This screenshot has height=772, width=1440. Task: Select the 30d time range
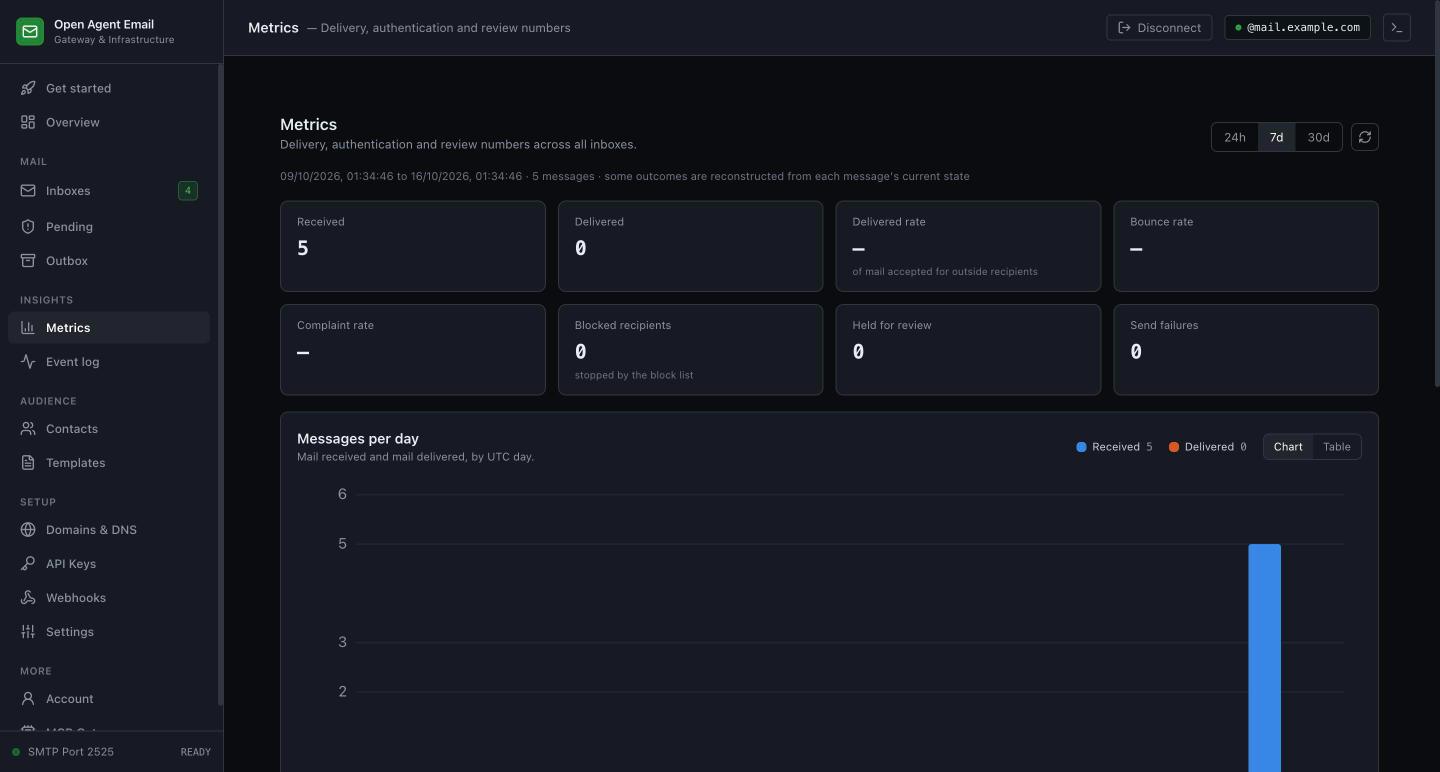click(x=1319, y=137)
